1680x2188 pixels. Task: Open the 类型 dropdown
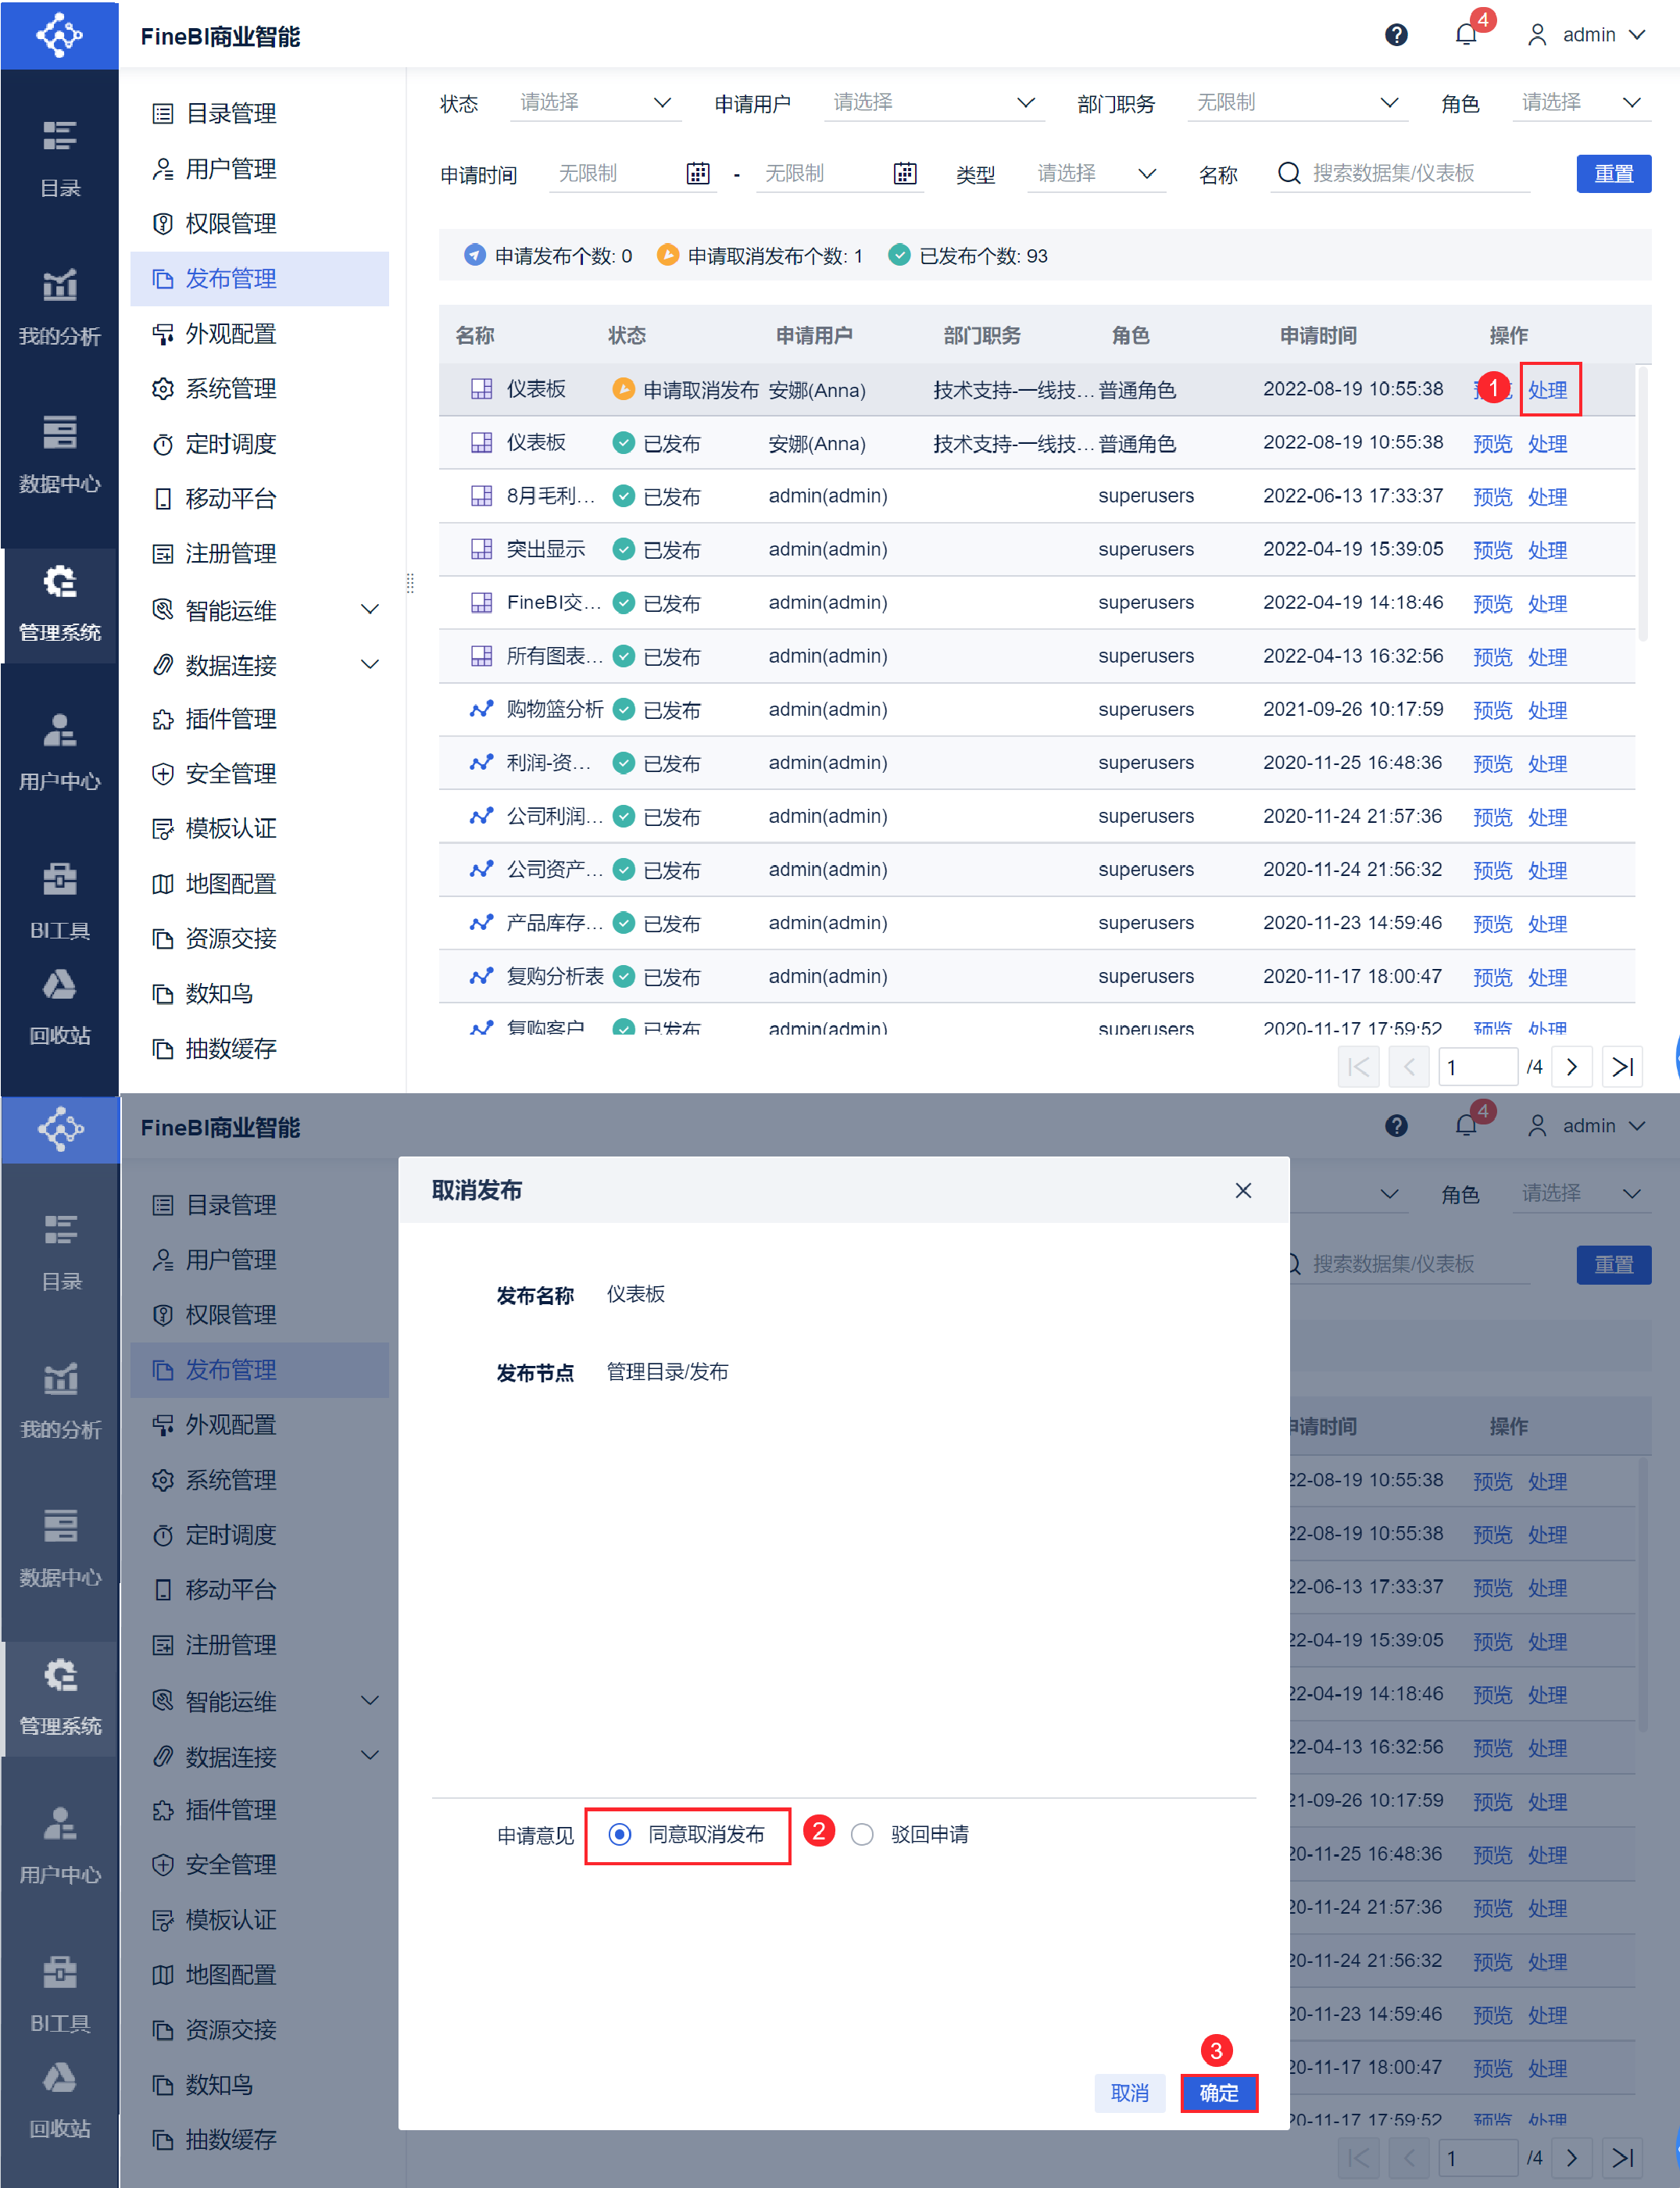(1096, 174)
